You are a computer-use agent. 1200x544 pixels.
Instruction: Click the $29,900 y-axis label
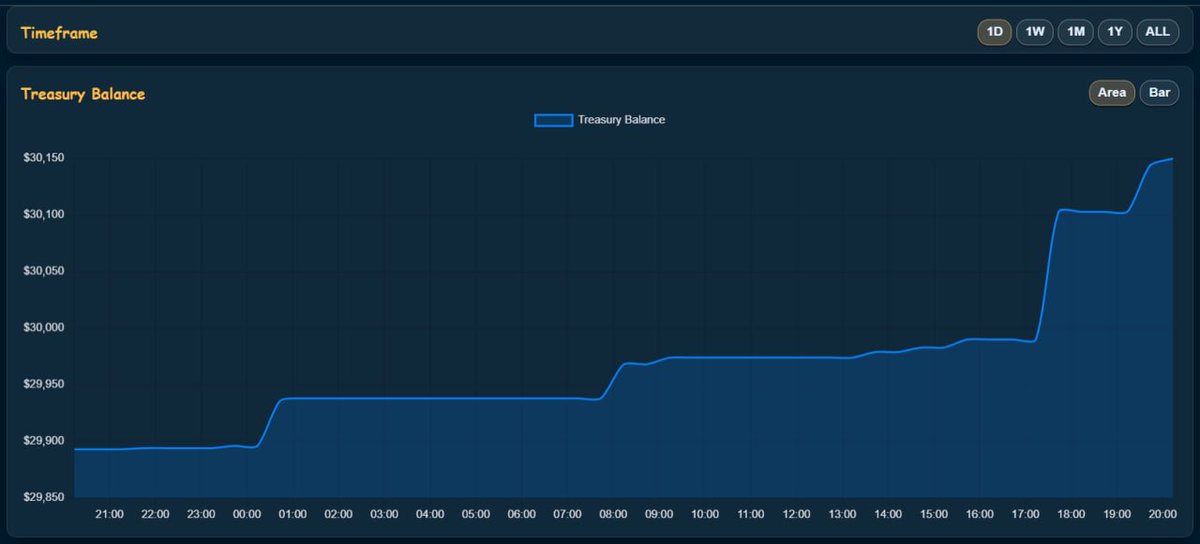[x=43, y=440]
